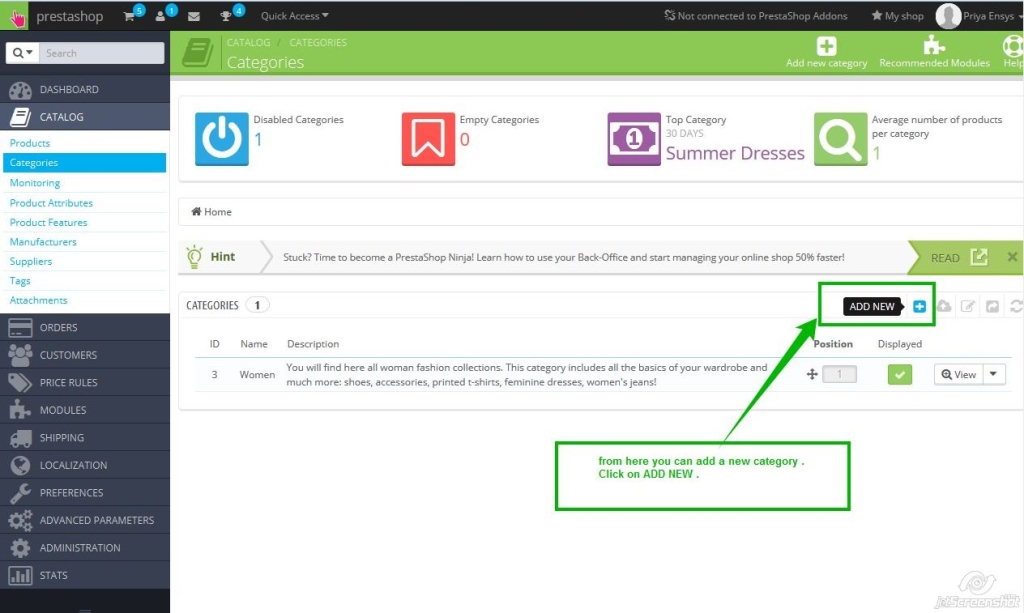This screenshot has width=1024, height=613.
Task: Open the Localization menu
Action: [x=85, y=465]
